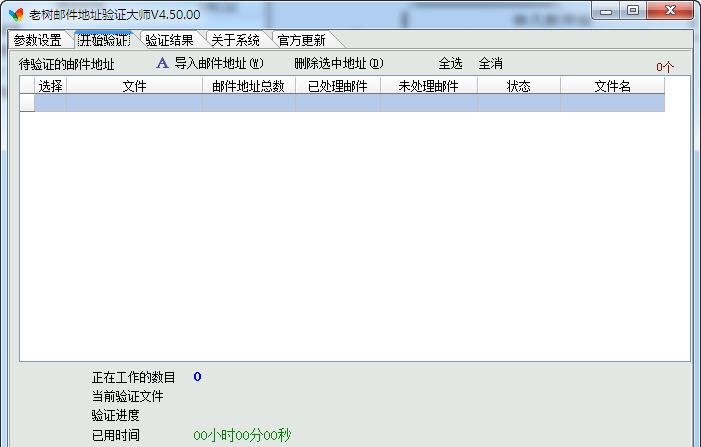The height and width of the screenshot is (447, 701).
Task: Click the 正在工作的数目 label
Action: (133, 377)
